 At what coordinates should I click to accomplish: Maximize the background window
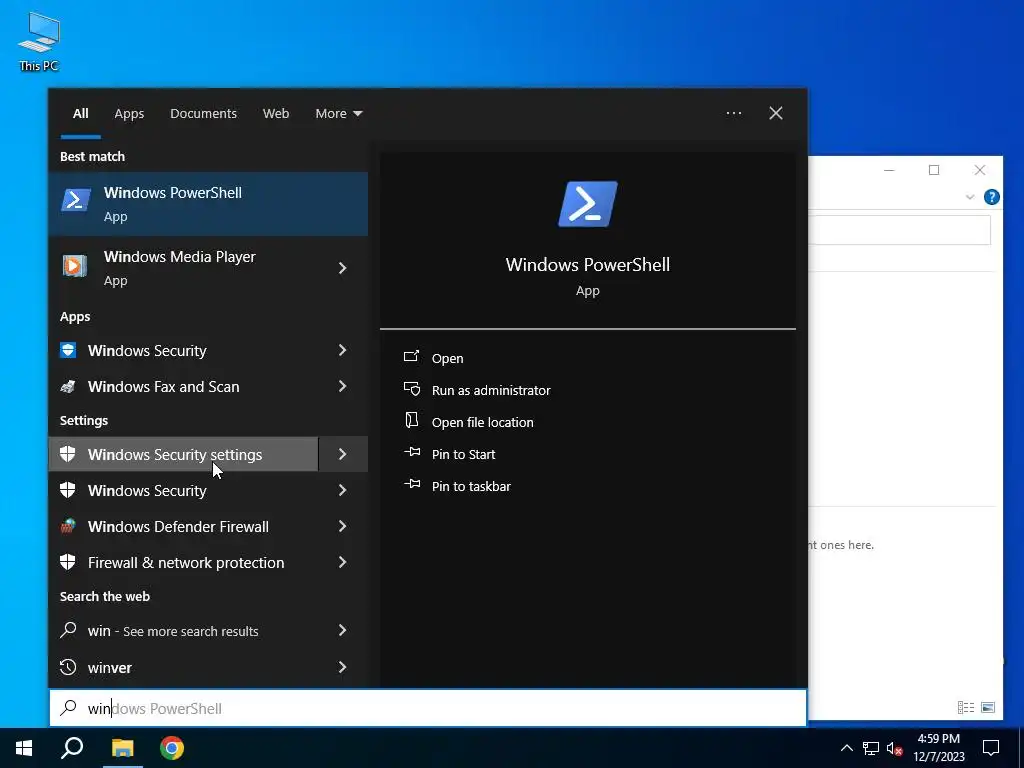934,170
